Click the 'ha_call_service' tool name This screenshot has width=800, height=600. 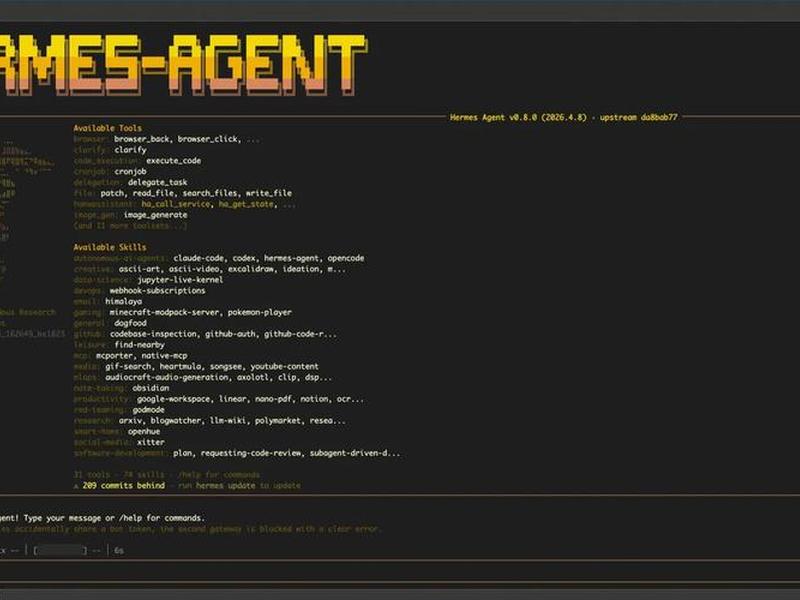pyautogui.click(x=176, y=204)
